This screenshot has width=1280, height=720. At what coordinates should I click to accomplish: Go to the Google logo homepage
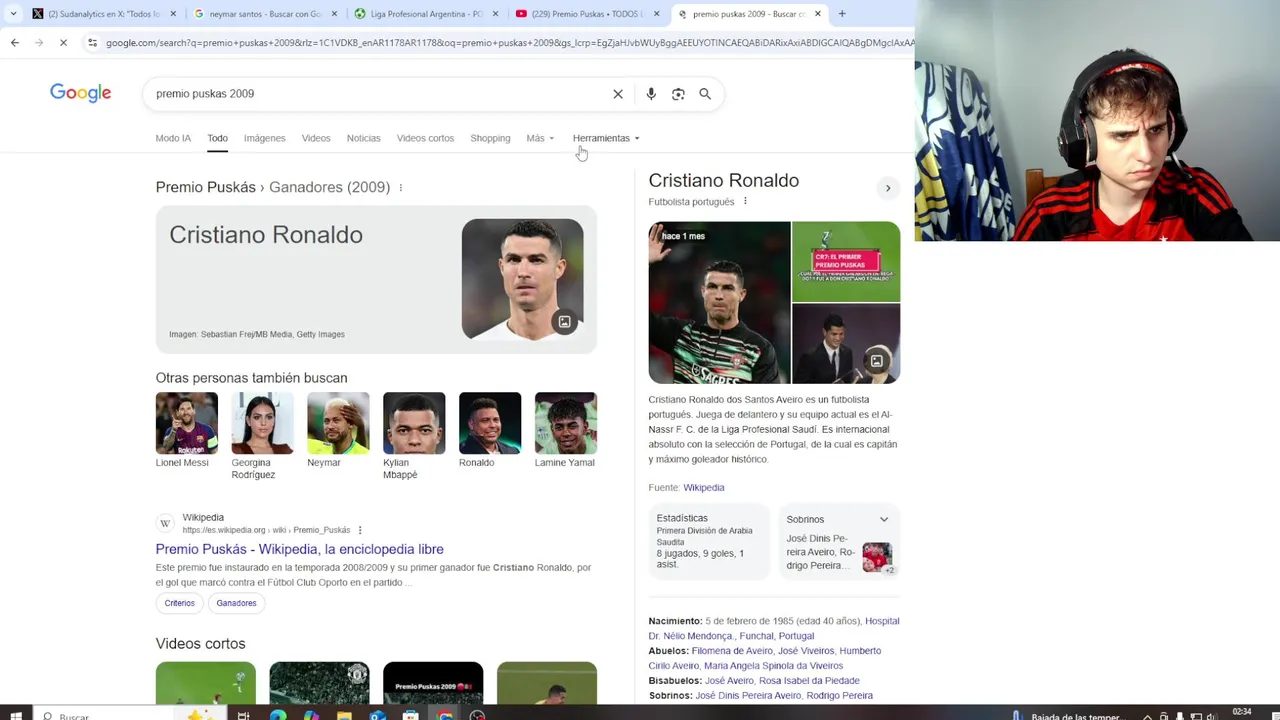click(81, 93)
